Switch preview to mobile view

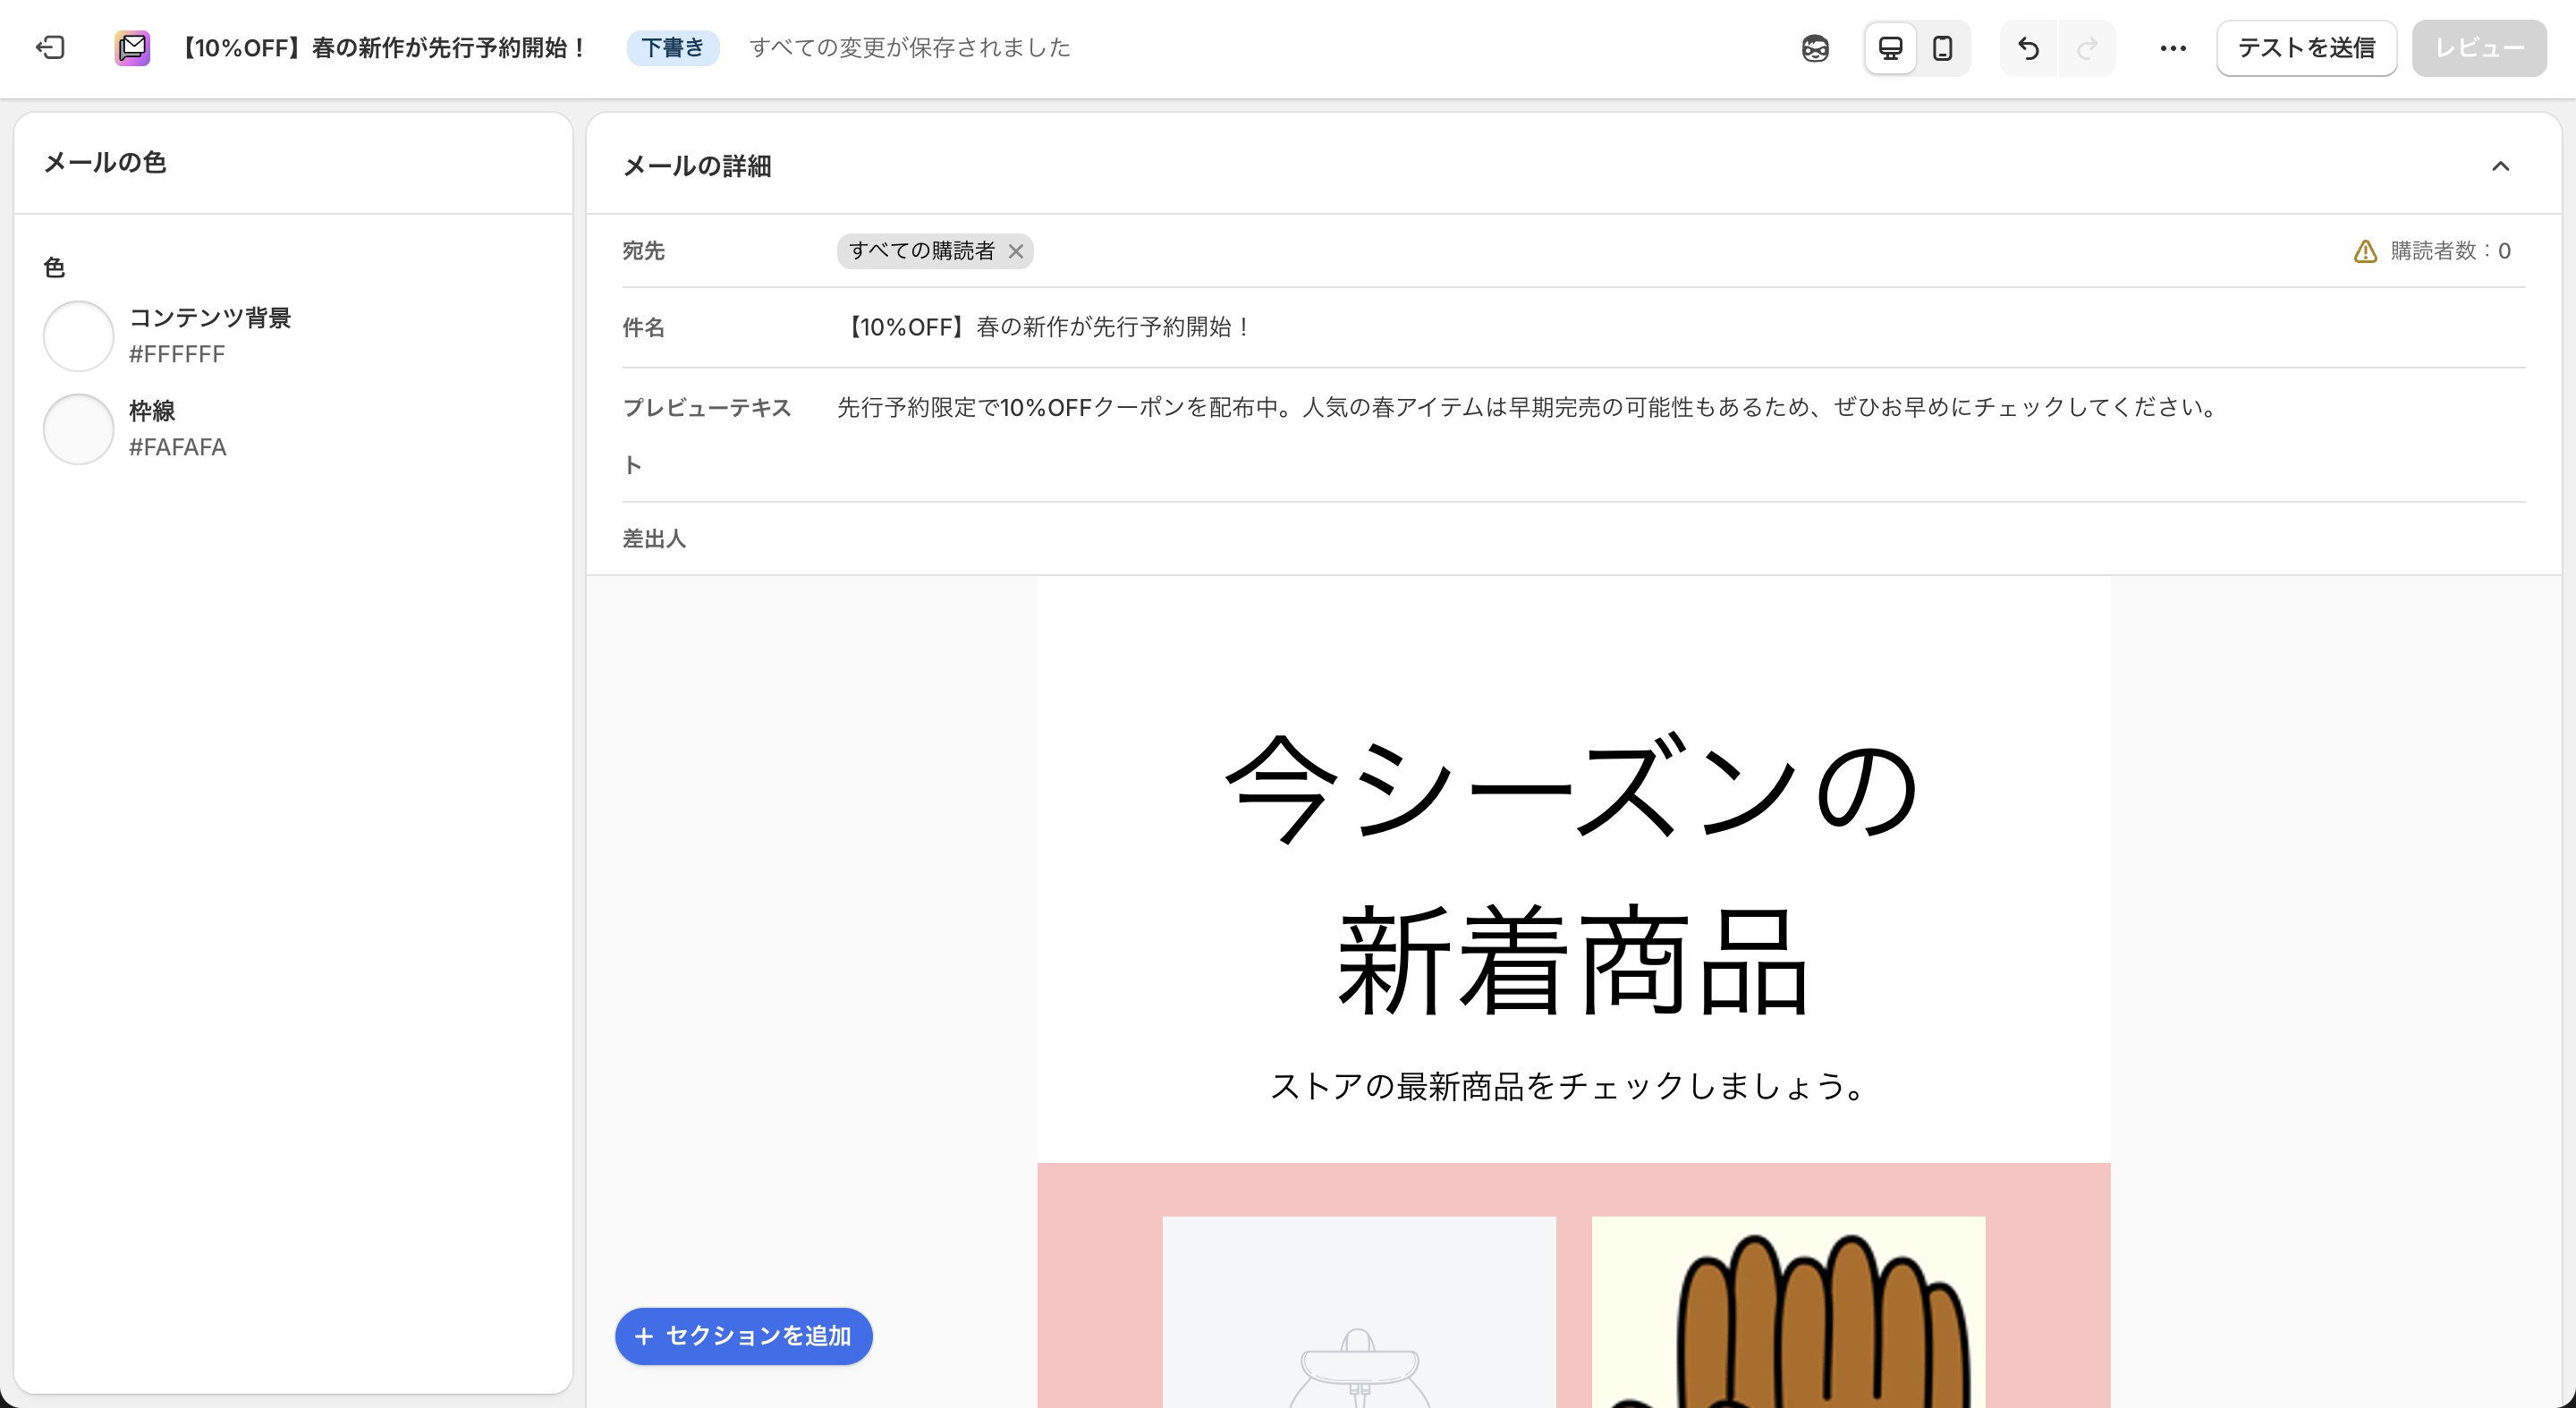point(1943,47)
